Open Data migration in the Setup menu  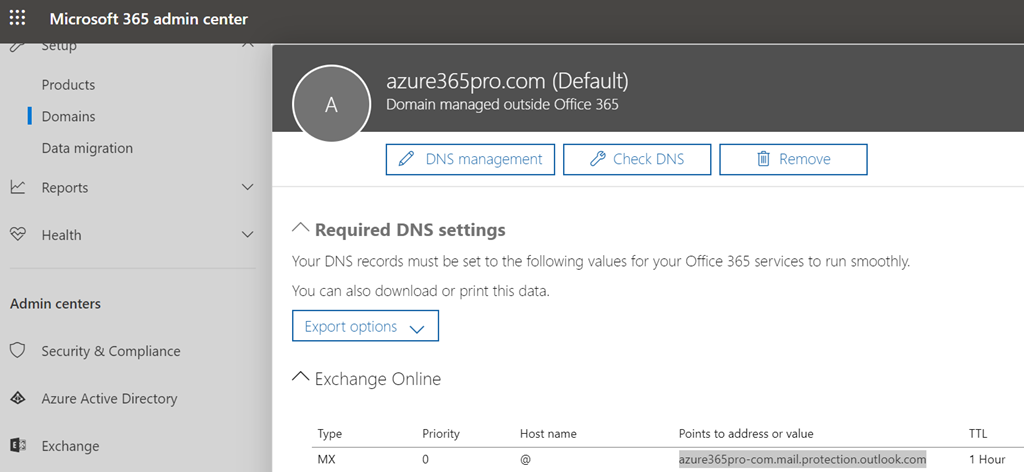tap(87, 148)
